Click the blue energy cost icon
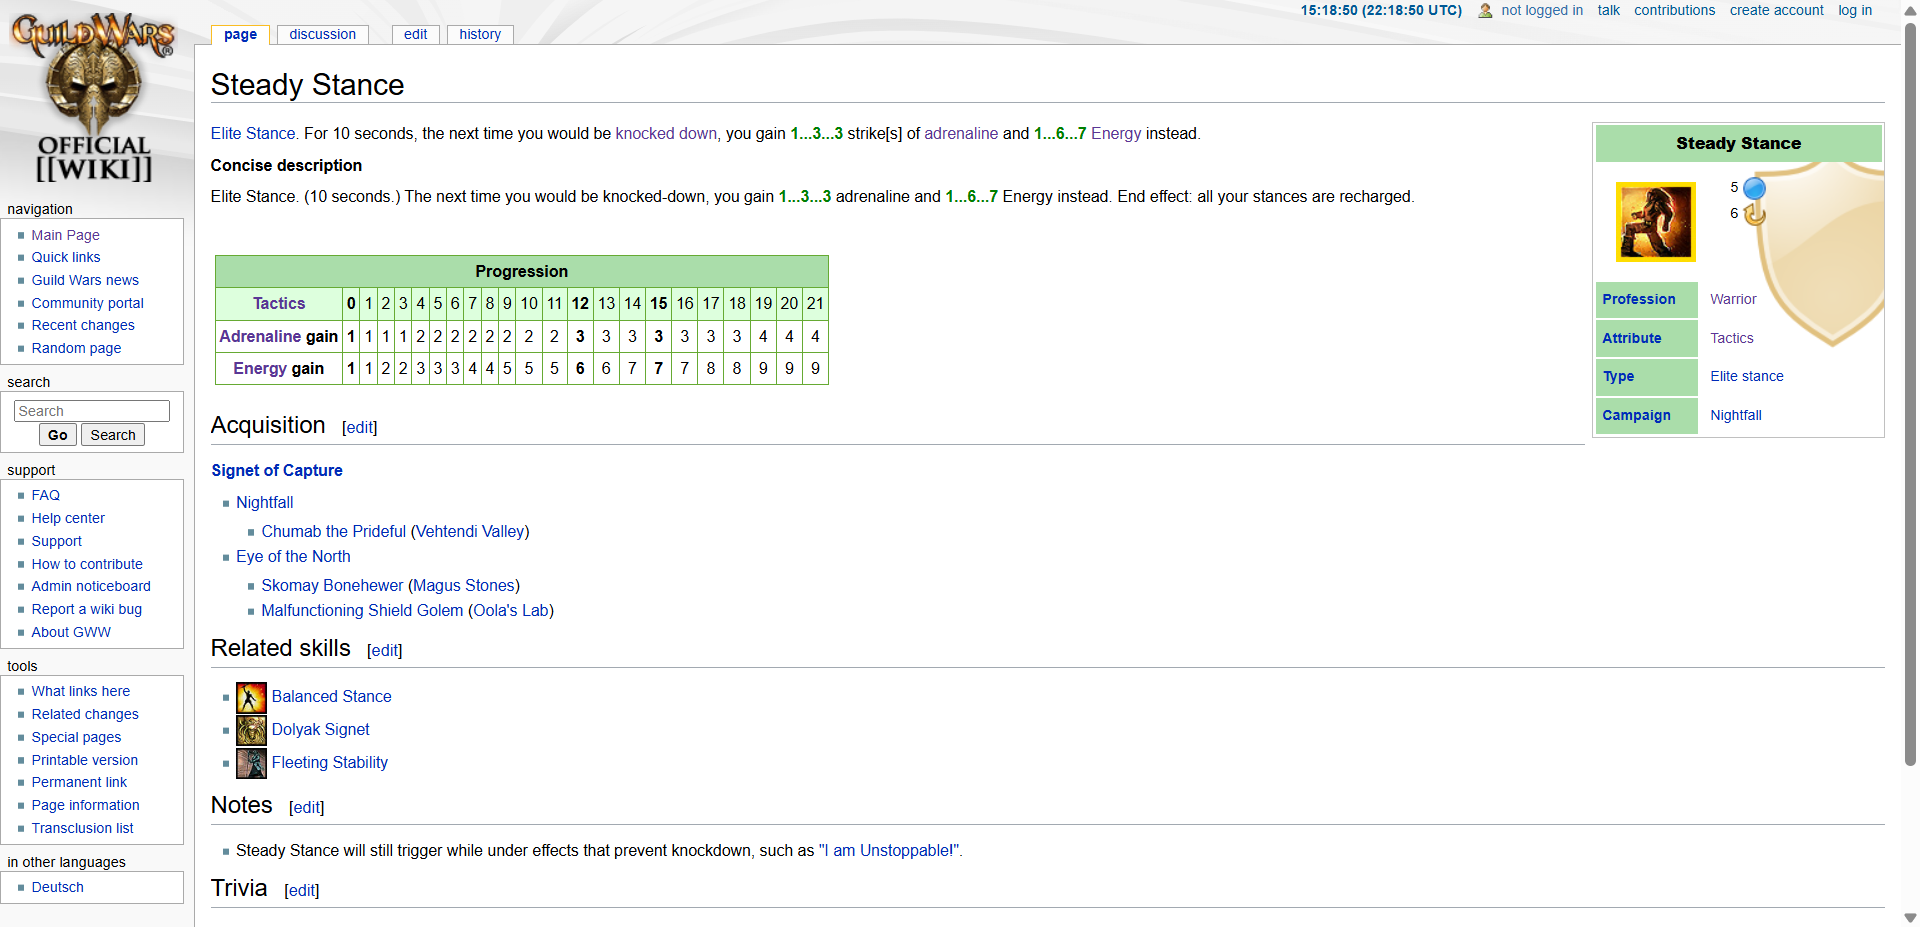The image size is (1920, 927). (x=1754, y=188)
